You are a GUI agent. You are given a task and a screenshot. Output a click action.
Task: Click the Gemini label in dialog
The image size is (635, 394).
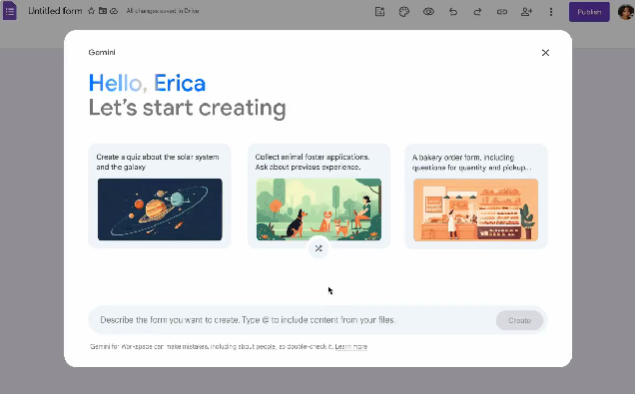pos(102,52)
